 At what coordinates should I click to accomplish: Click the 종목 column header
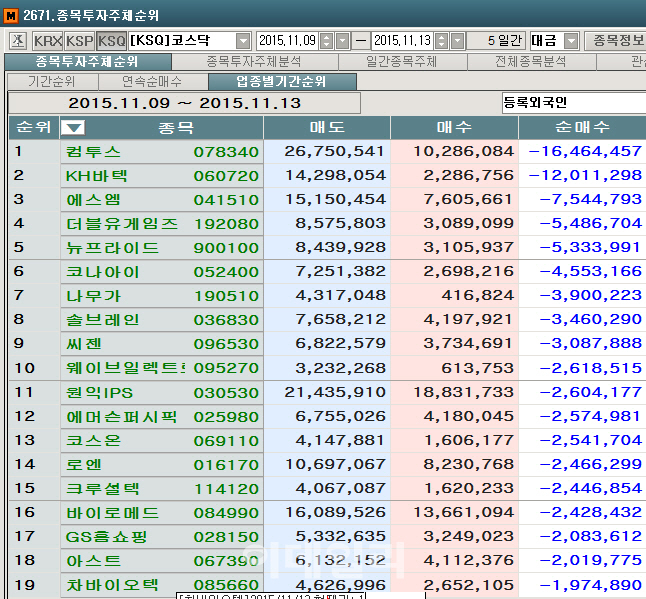(176, 128)
